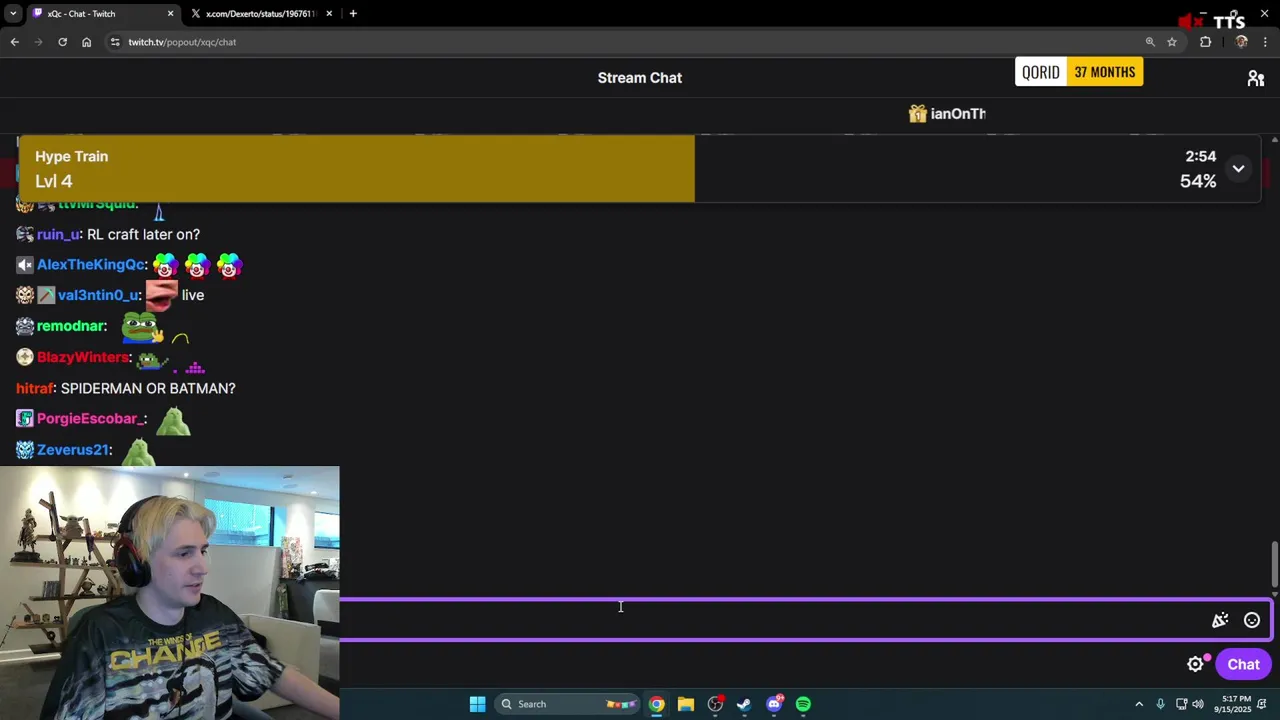Click the 'RL craft later on?' message text
This screenshot has height=720, width=1280.
pyautogui.click(x=143, y=234)
